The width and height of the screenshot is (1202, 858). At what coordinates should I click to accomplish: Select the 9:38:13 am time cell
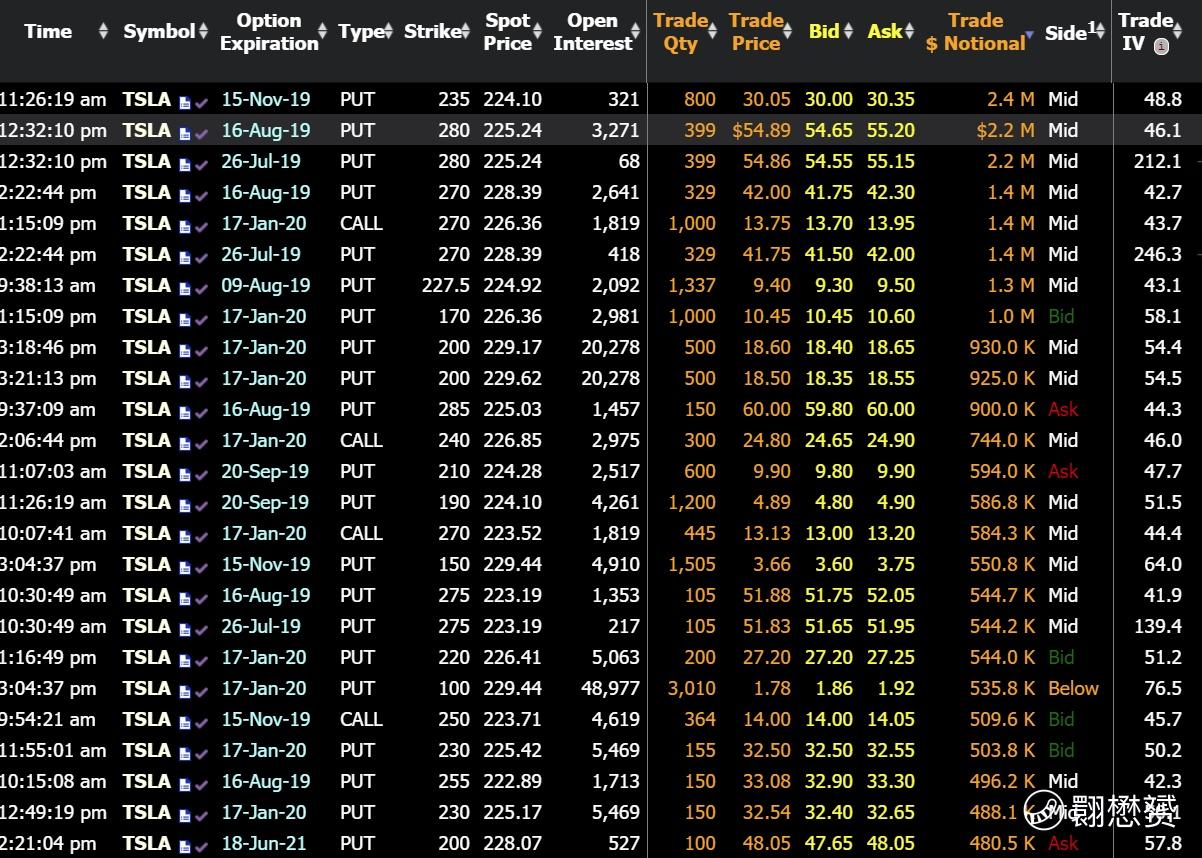point(48,285)
